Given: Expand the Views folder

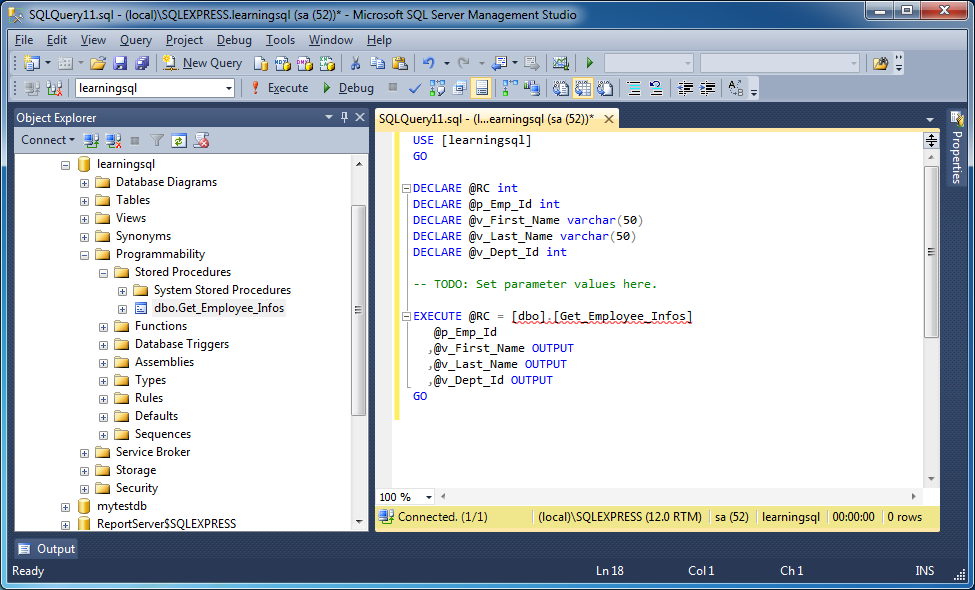Looking at the screenshot, I should pyautogui.click(x=85, y=219).
